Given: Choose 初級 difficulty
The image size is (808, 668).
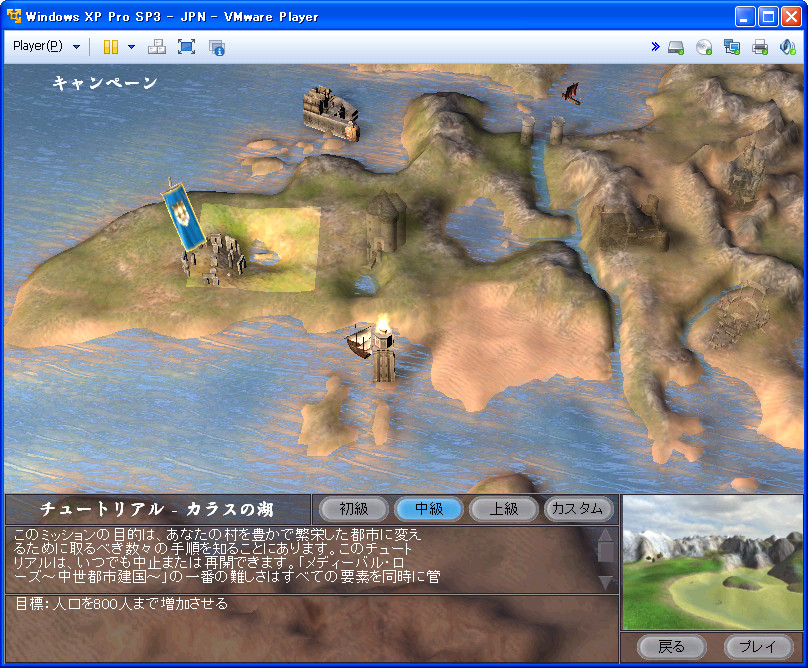Looking at the screenshot, I should pyautogui.click(x=354, y=509).
